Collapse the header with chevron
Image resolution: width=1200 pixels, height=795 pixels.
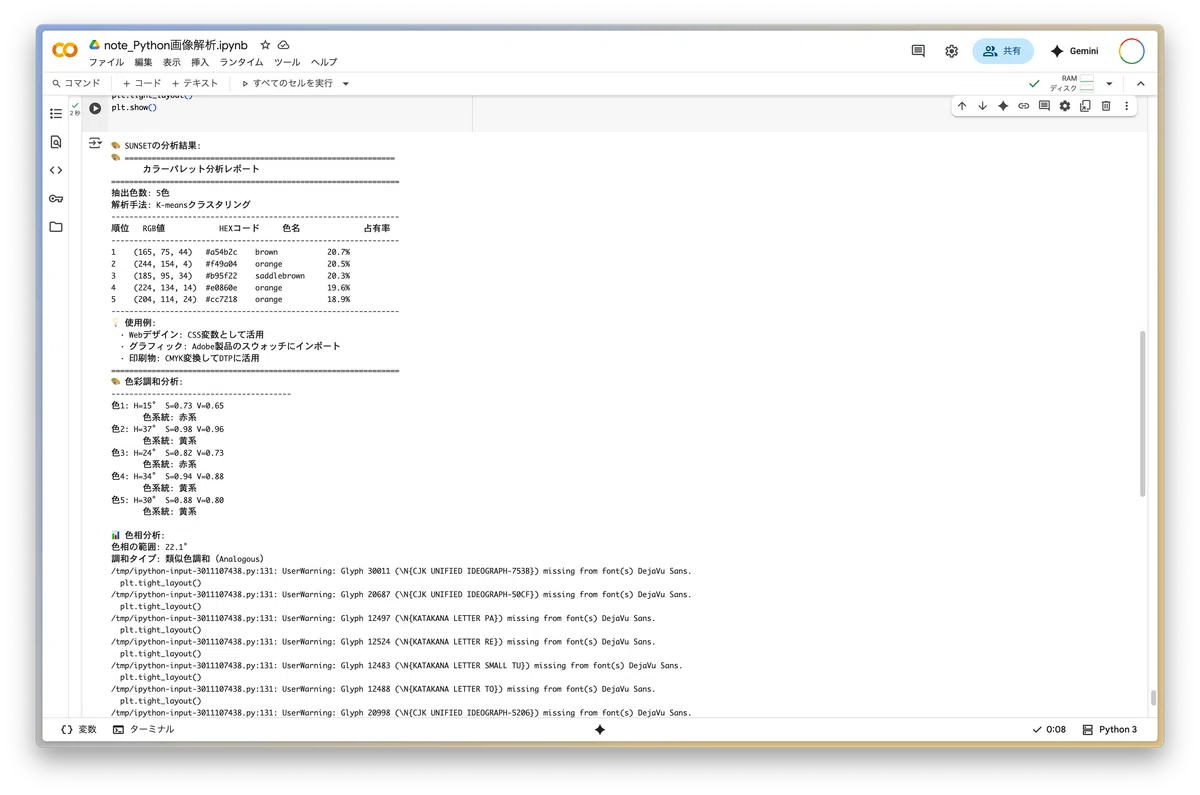[1139, 83]
